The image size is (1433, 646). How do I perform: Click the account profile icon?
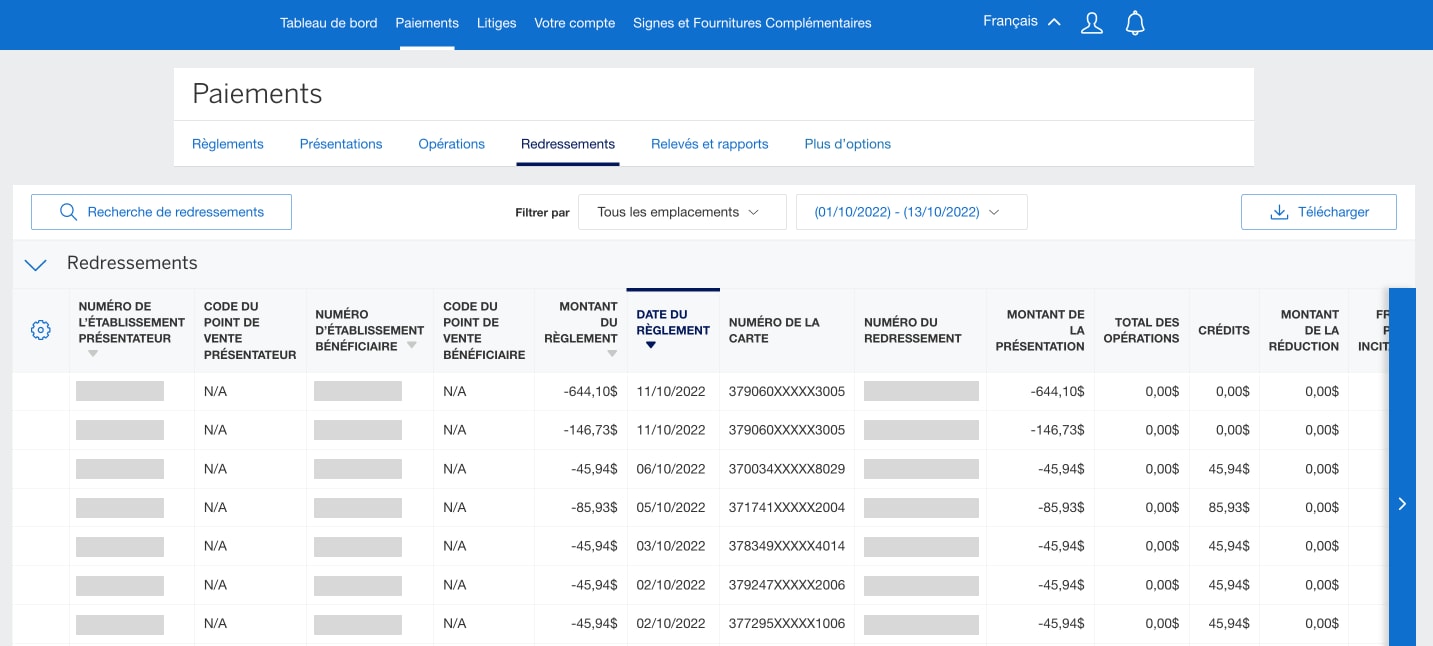pyautogui.click(x=1091, y=21)
